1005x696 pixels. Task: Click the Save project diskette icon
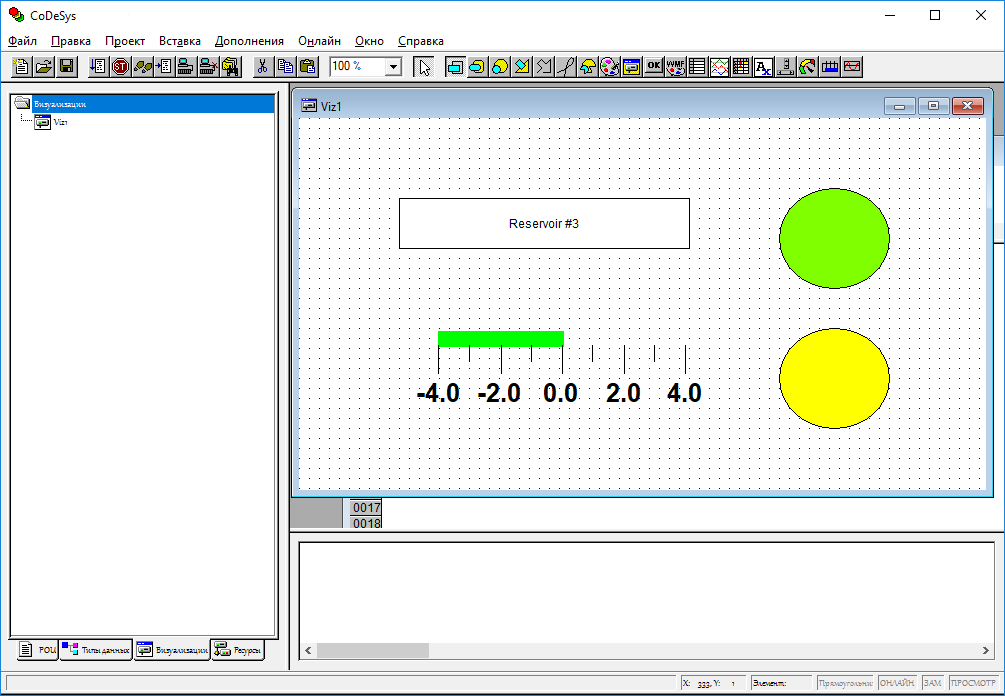tap(67, 67)
